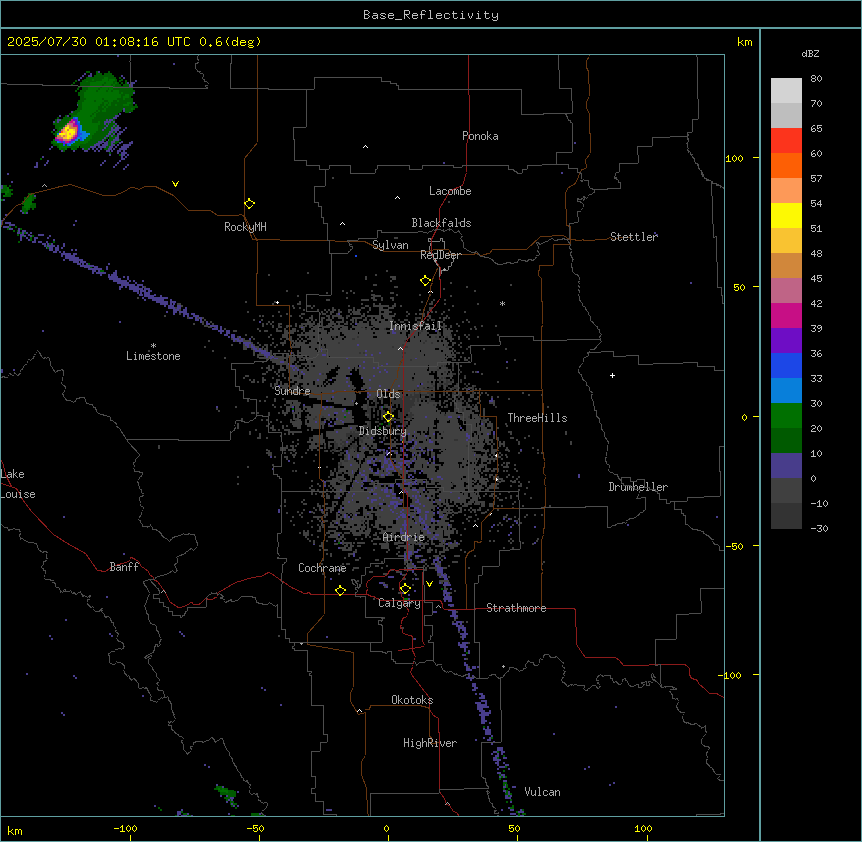Click the Airdrie label
862x842 pixels.
tap(404, 537)
